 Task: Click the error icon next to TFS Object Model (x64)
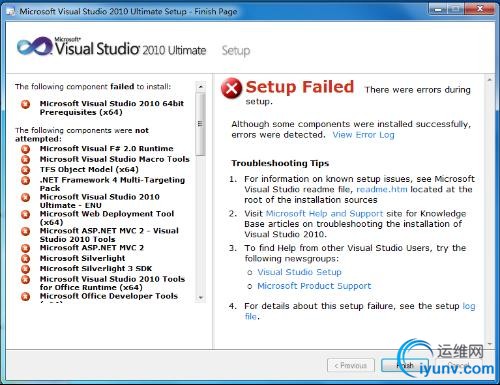point(26,170)
